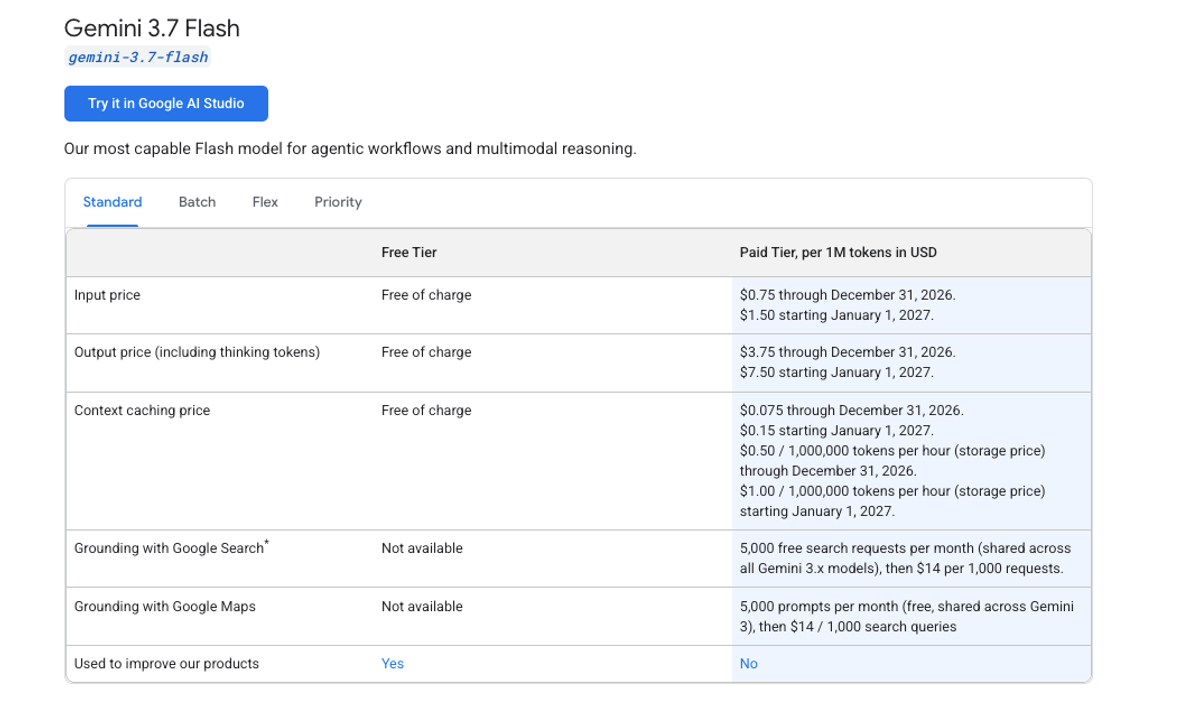This screenshot has height=725, width=1200.
Task: Click $0.75 through December 31, 2026 text
Action: click(847, 295)
